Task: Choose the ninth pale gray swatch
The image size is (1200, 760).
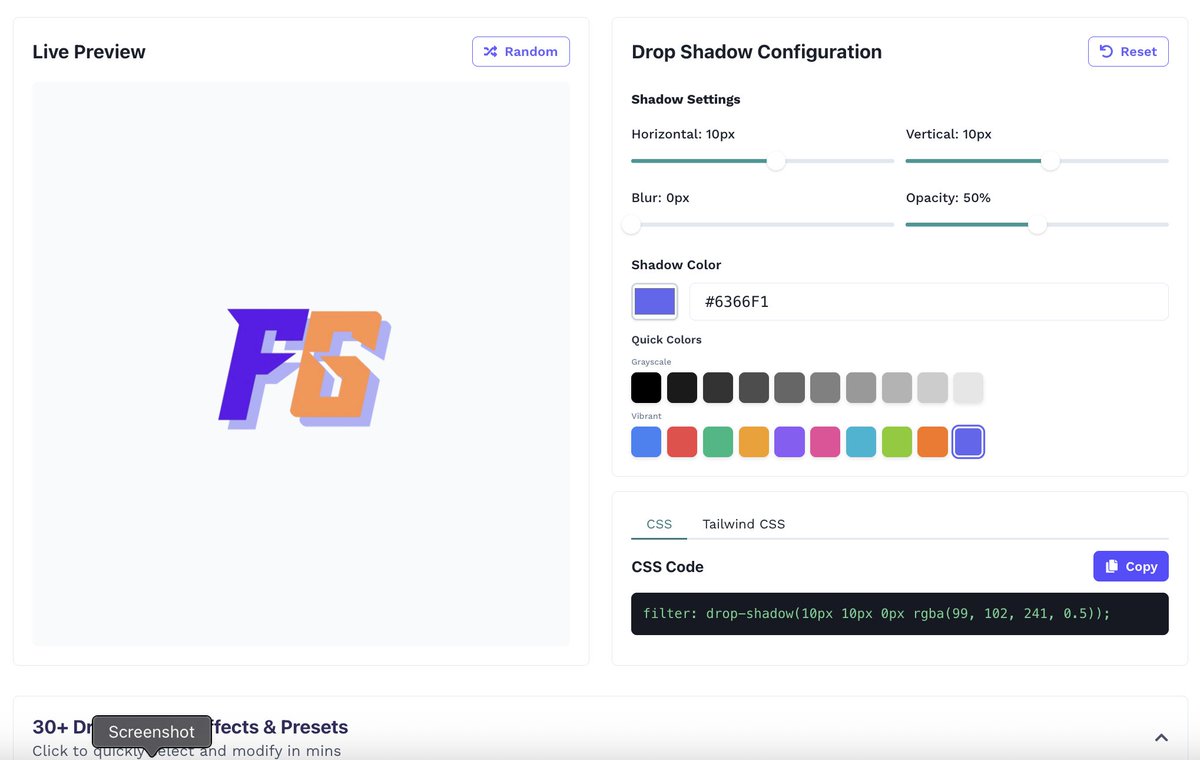Action: tap(933, 388)
